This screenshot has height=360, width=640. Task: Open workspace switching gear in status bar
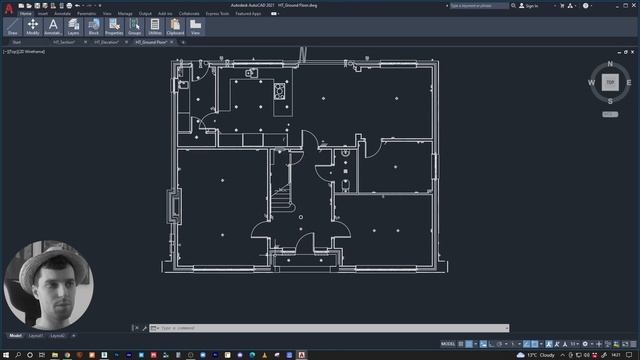585,344
